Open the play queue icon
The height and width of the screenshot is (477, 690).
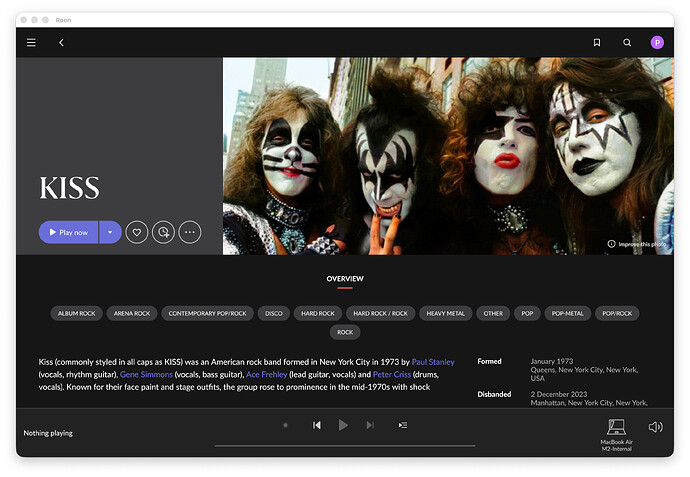[x=403, y=425]
